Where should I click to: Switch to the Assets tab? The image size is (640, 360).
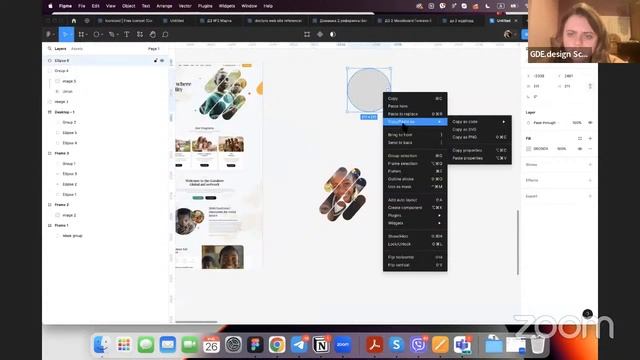click(77, 49)
